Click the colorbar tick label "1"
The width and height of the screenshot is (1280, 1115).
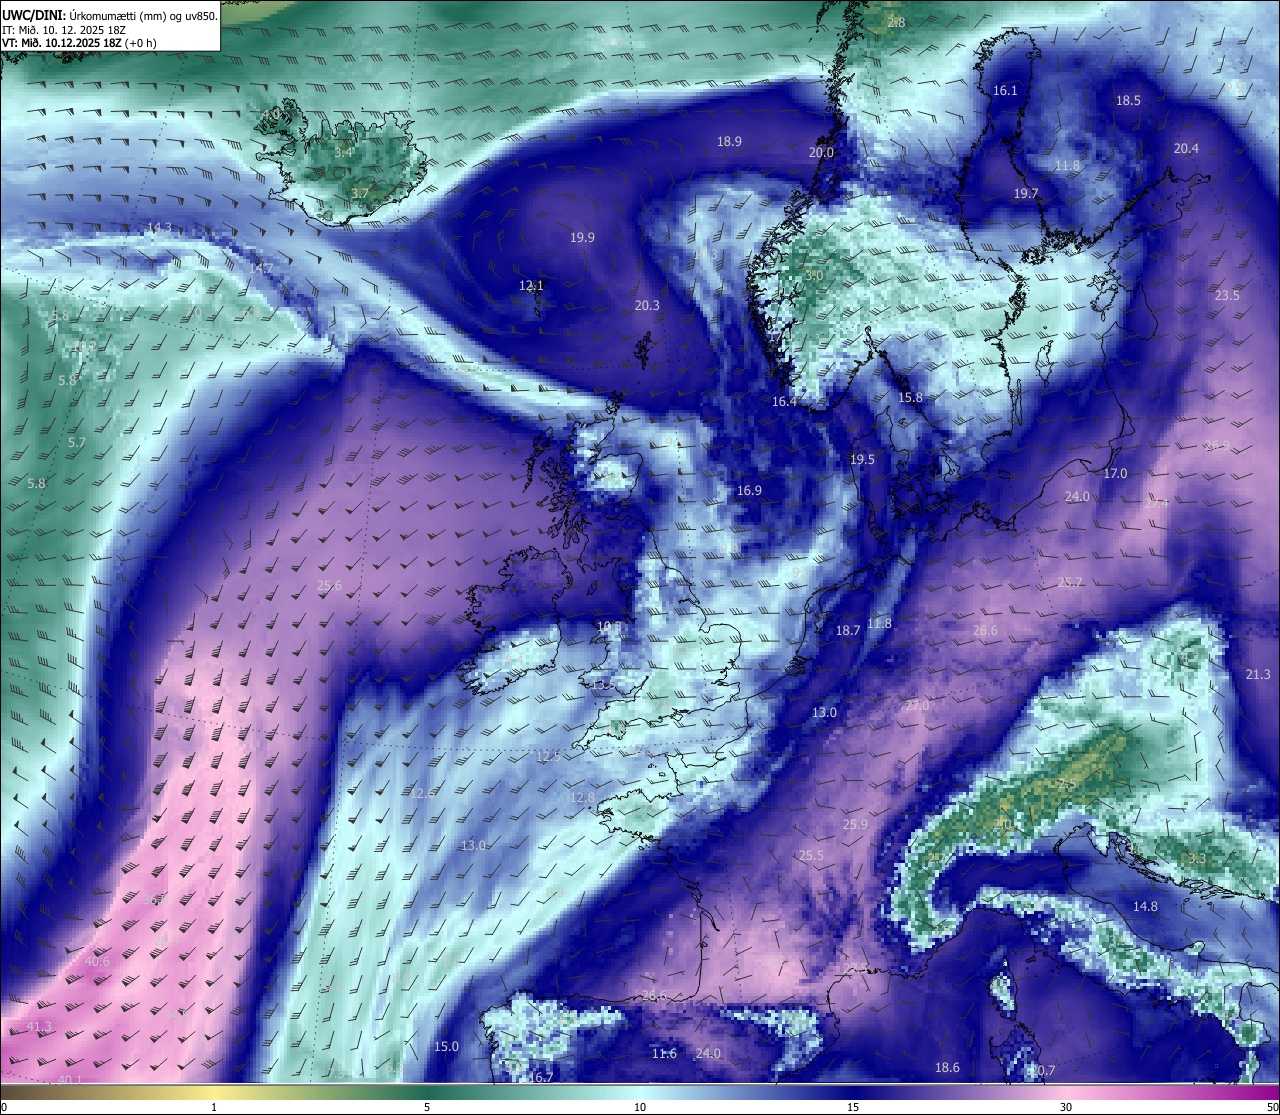[x=214, y=1107]
